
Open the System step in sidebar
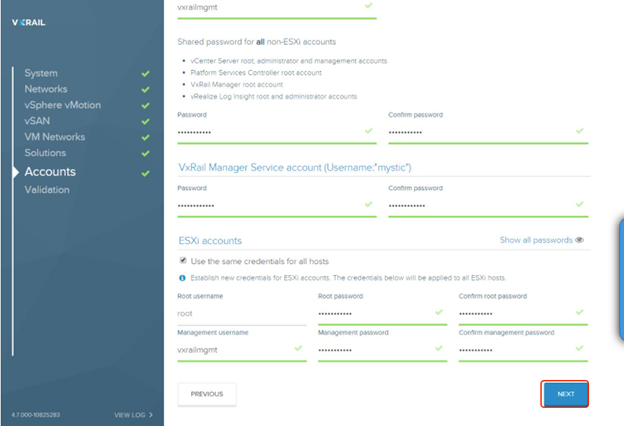click(41, 73)
